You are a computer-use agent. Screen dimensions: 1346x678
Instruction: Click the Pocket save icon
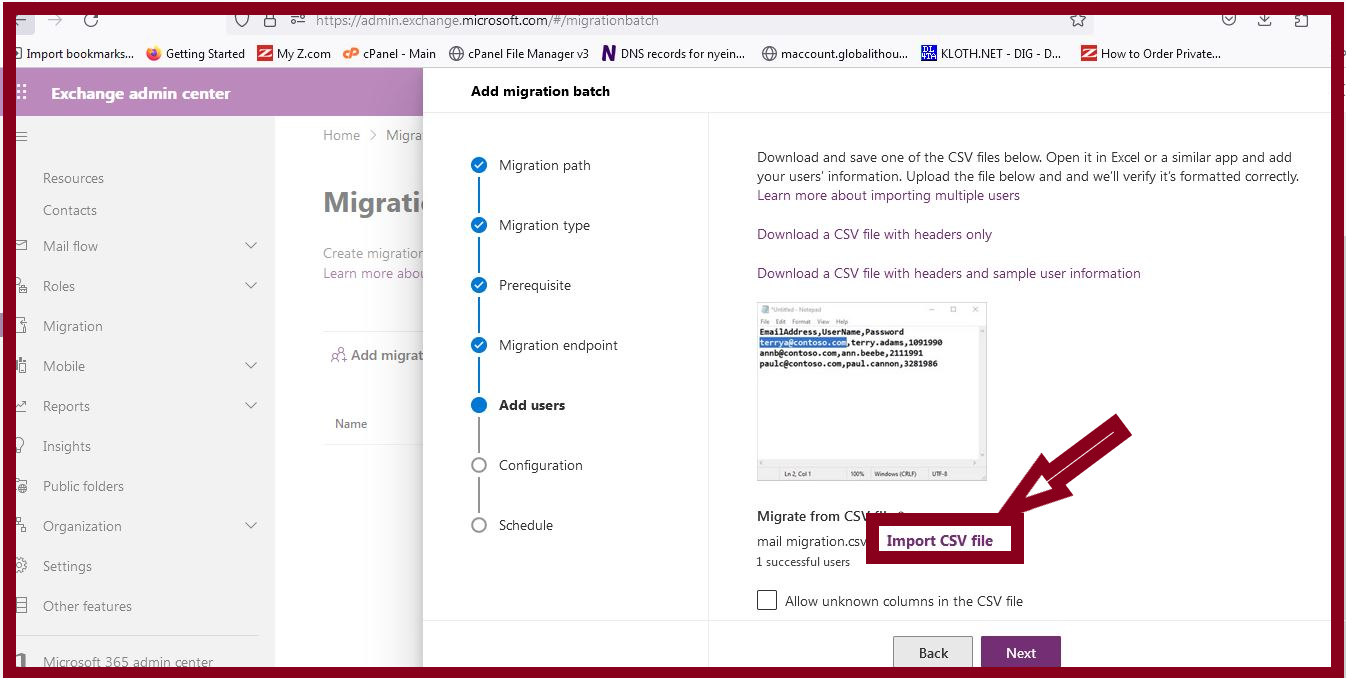[x=1229, y=19]
